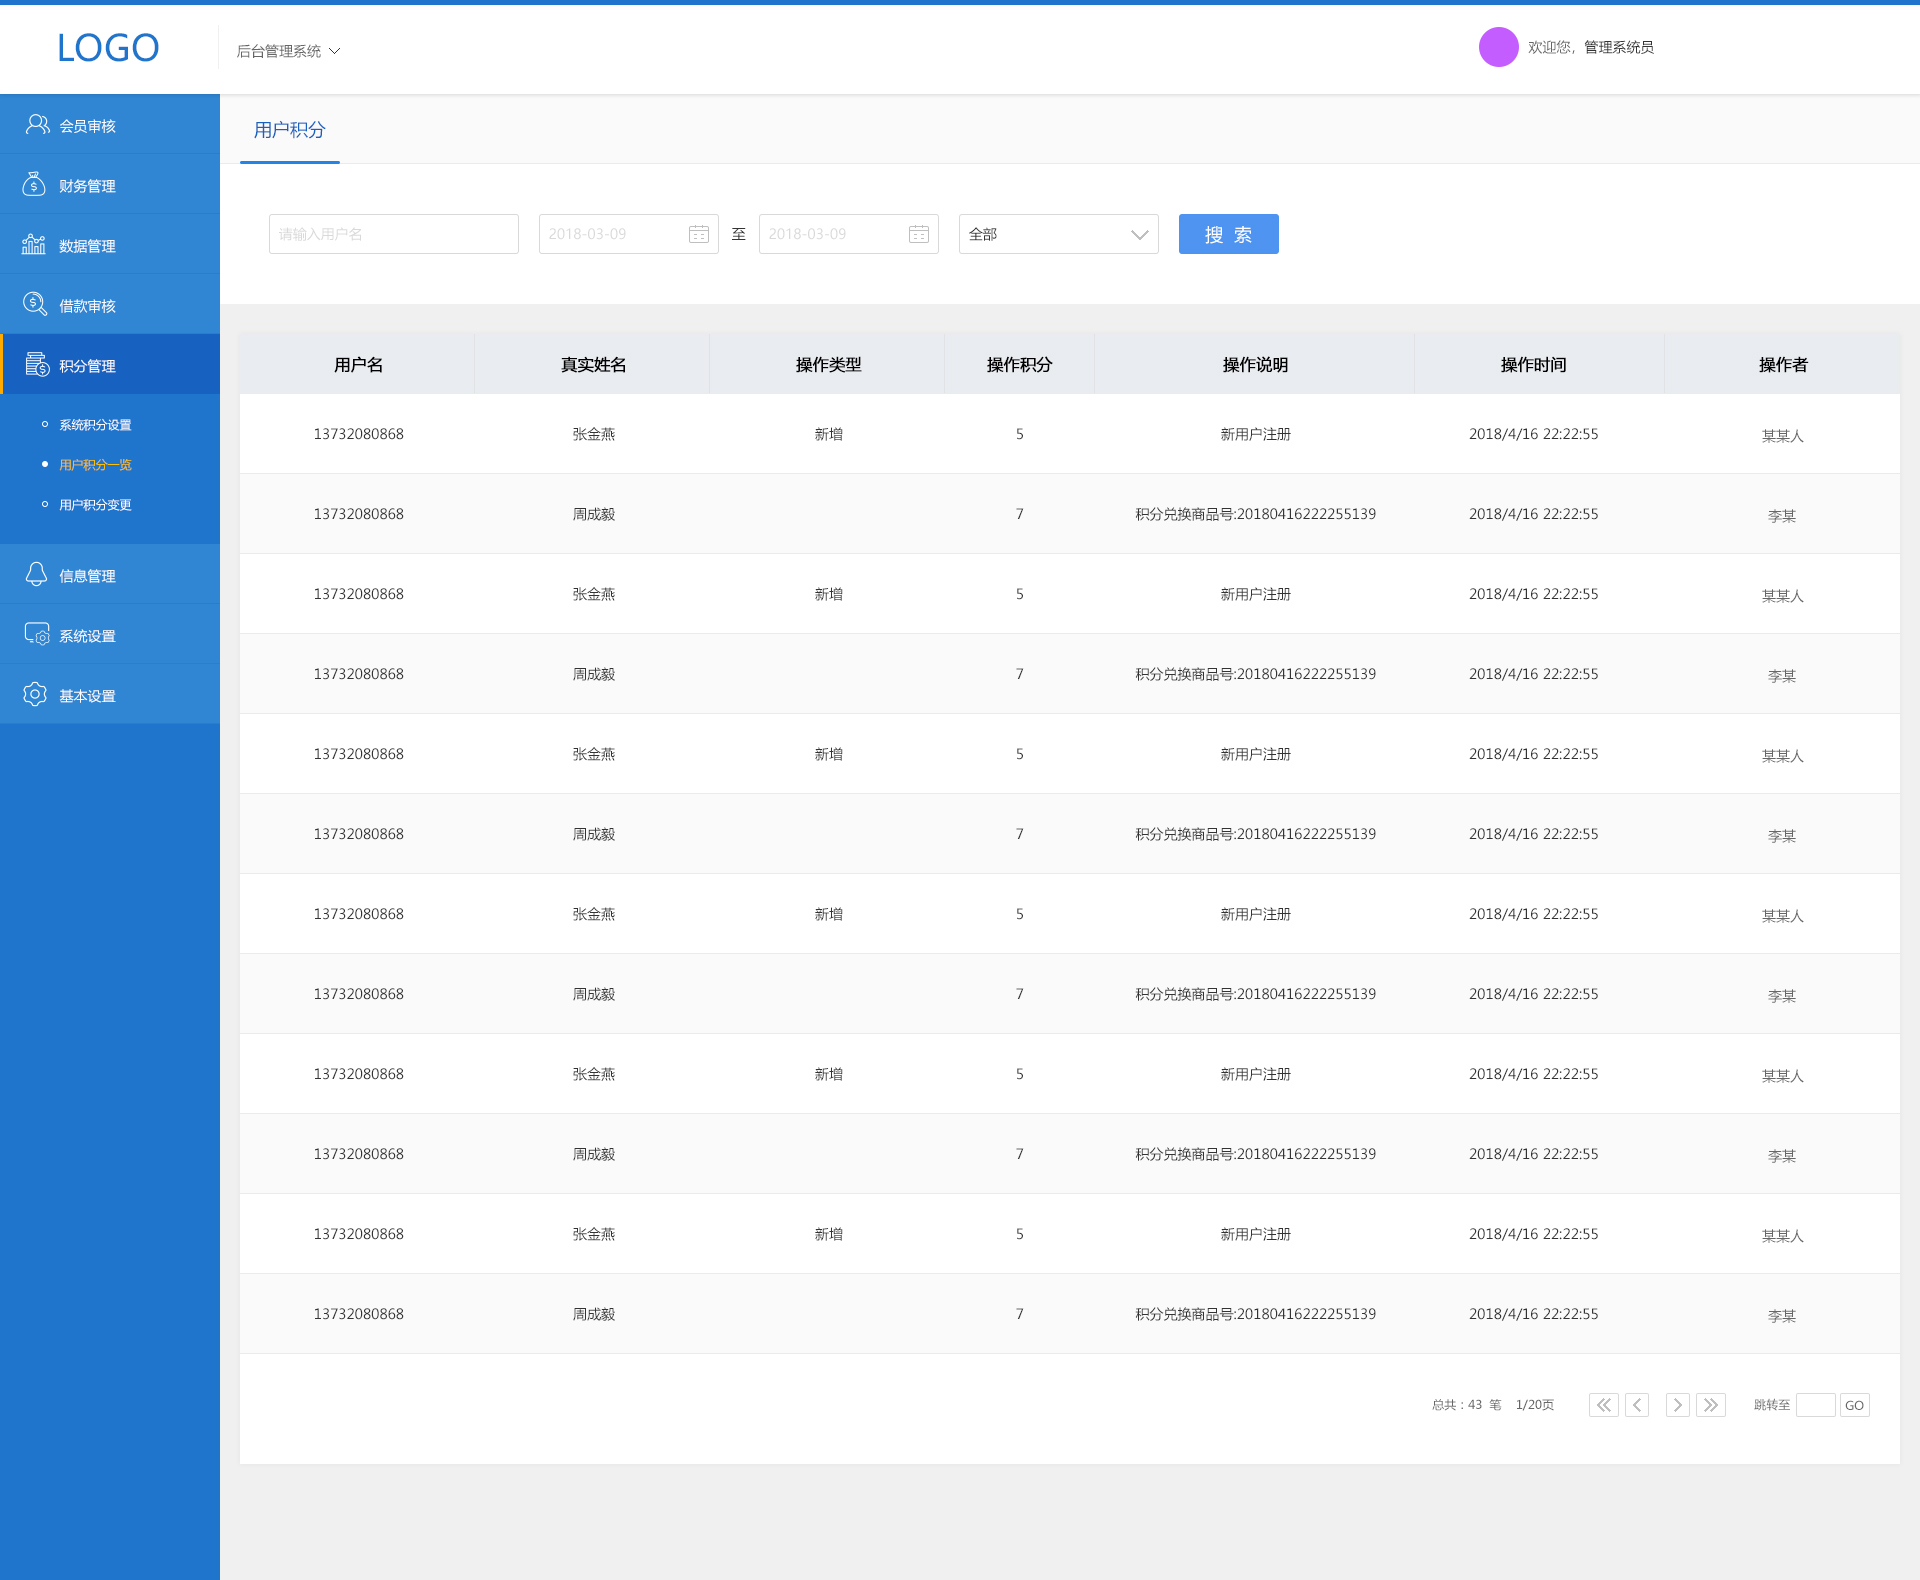Click the 信息管理 bell icon
The height and width of the screenshot is (1580, 1920).
[x=36, y=574]
